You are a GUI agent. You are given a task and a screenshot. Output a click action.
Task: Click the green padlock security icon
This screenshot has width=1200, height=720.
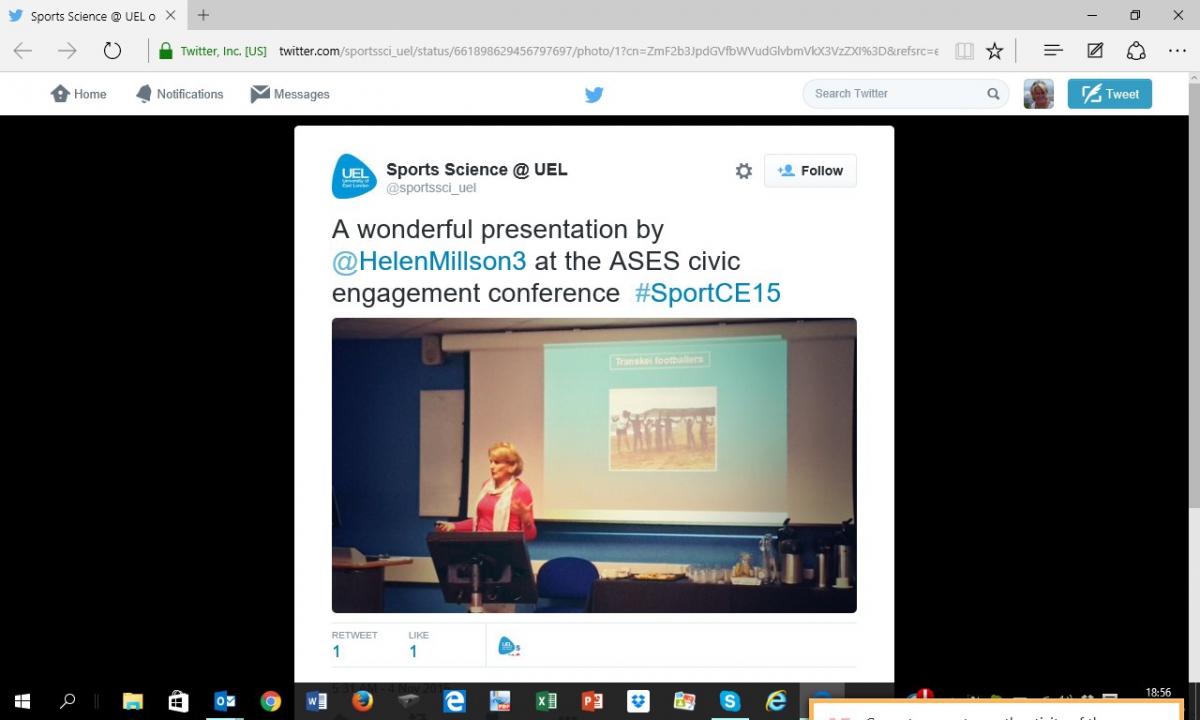point(166,51)
